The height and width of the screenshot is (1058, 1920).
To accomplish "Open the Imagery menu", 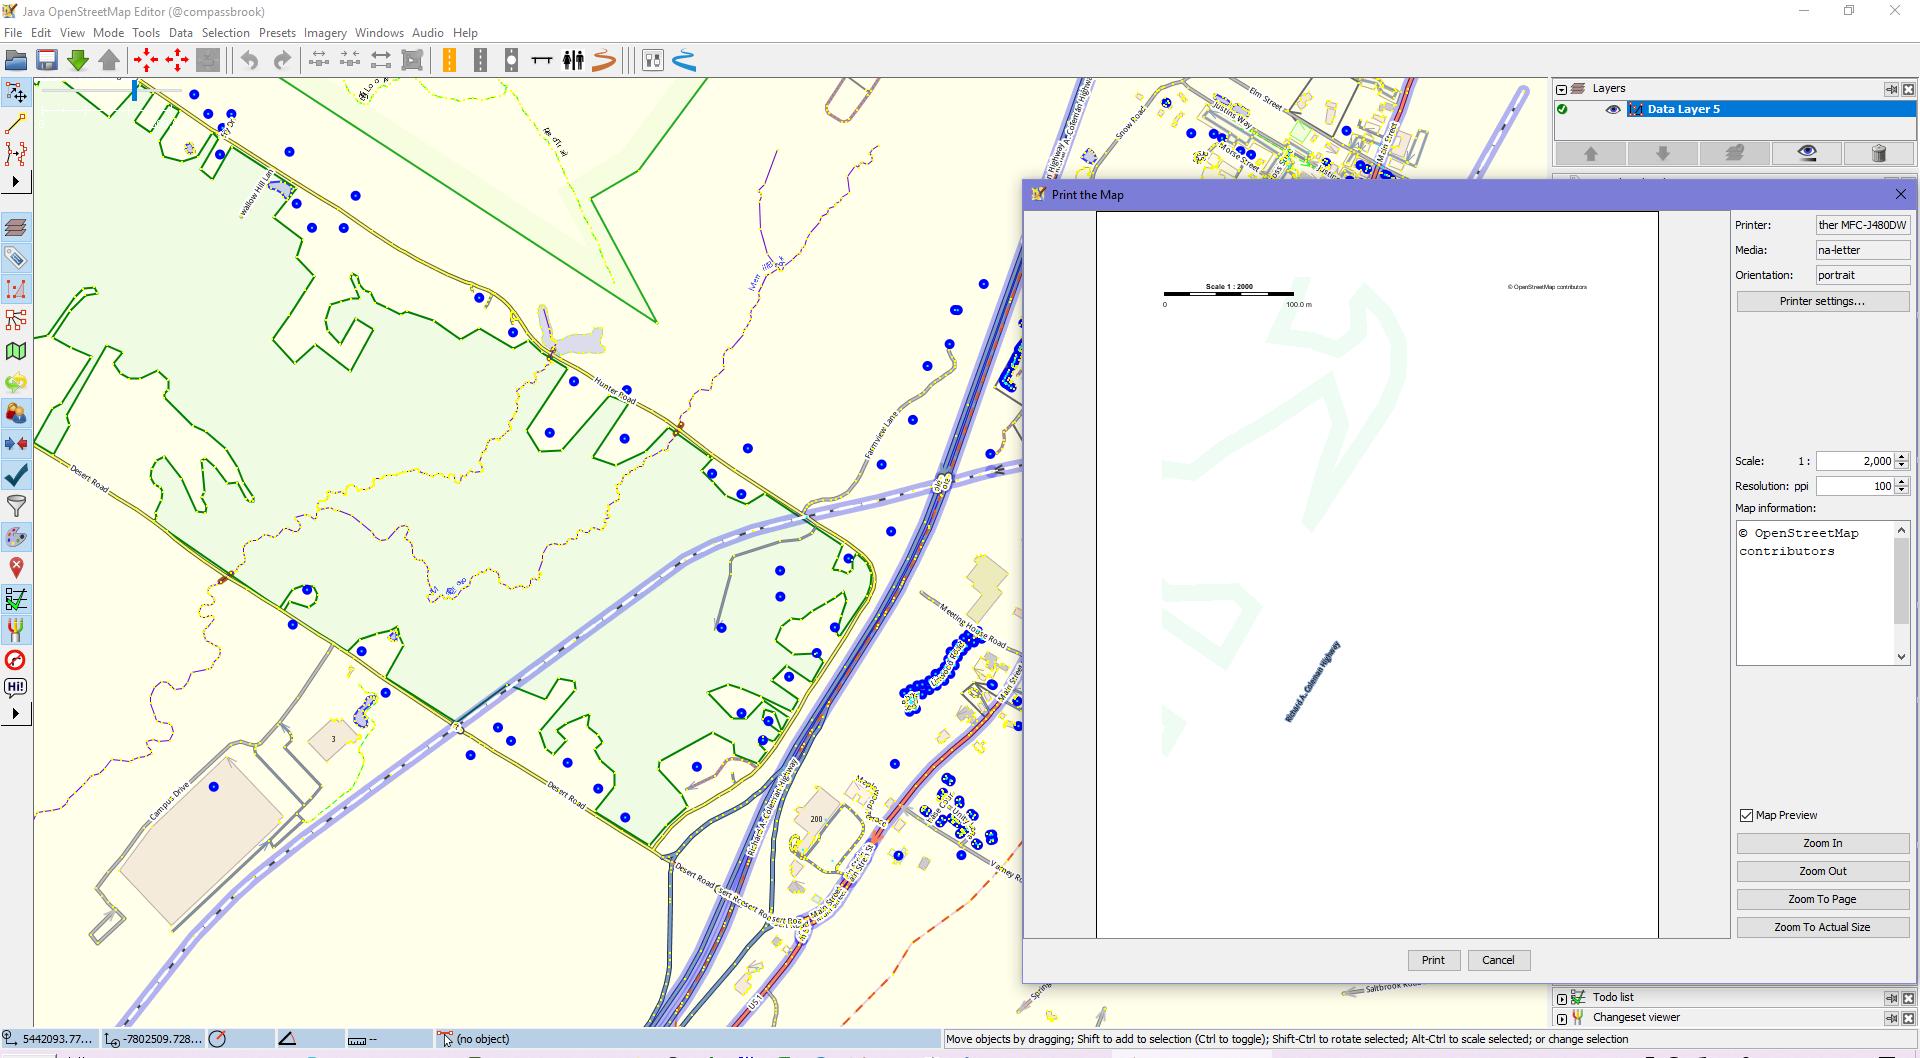I will click(x=325, y=33).
